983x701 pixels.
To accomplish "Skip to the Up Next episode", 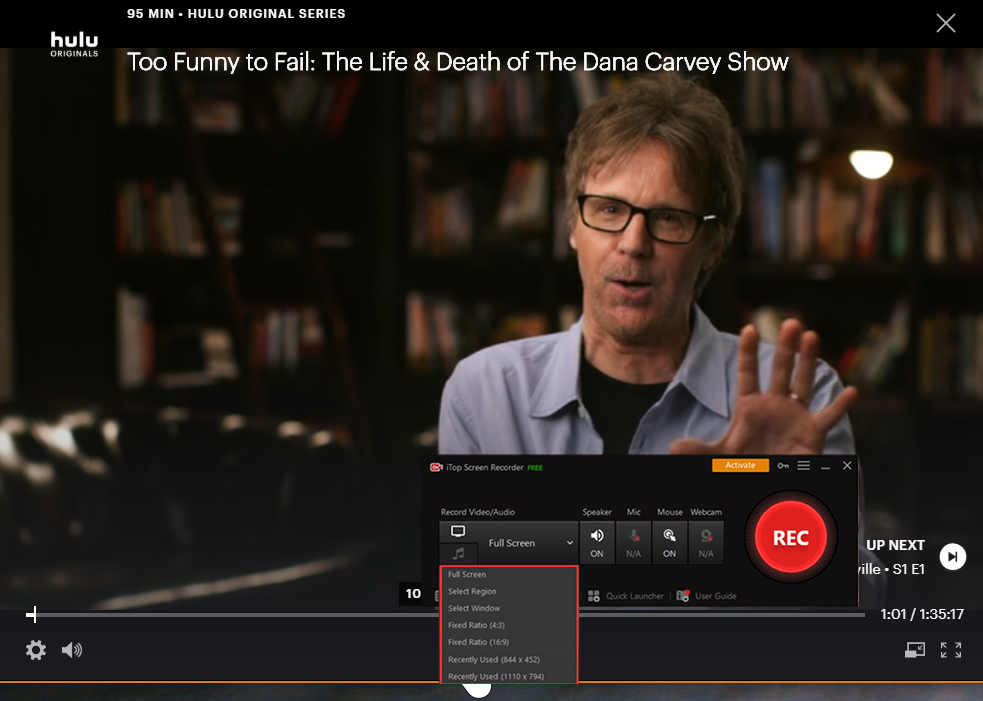I will click(x=953, y=557).
